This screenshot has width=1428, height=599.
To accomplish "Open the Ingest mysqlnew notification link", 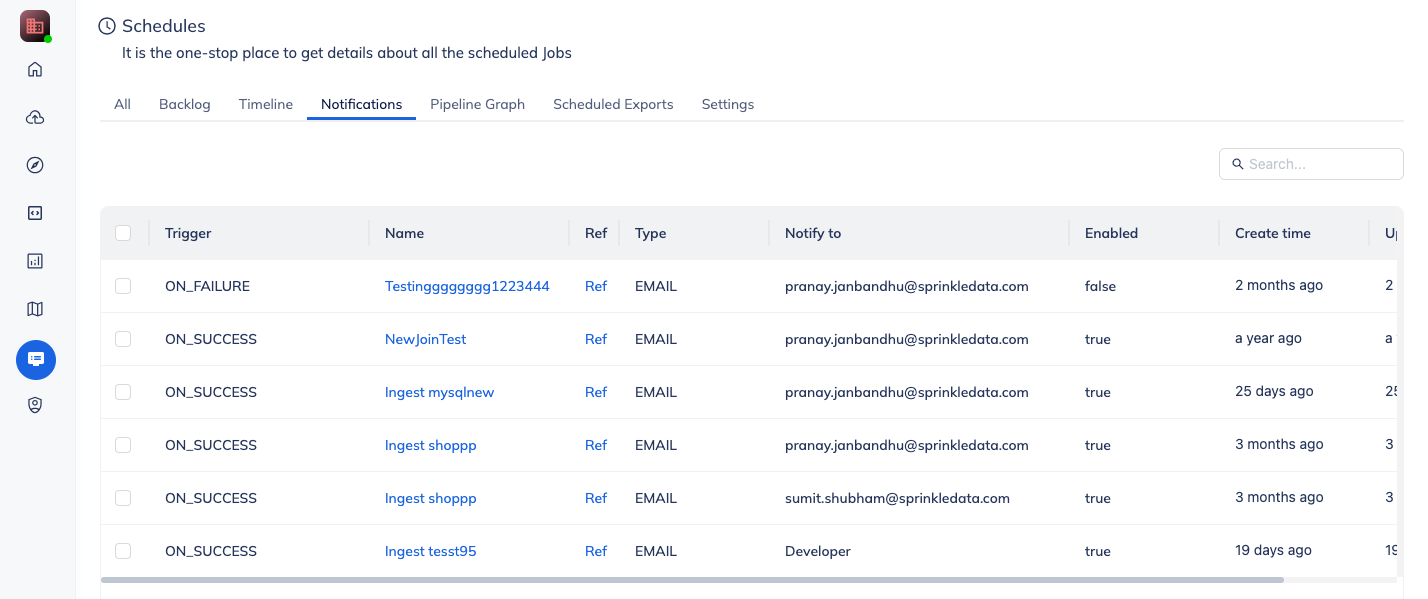I will pyautogui.click(x=439, y=392).
